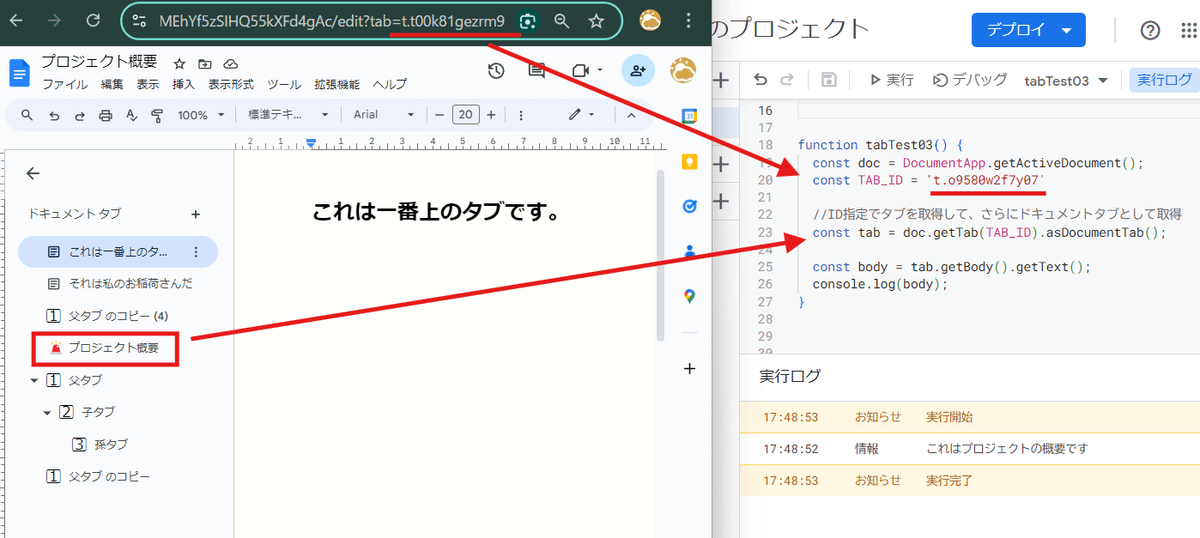Click the zoom magnifier in address bar
The height and width of the screenshot is (538, 1200).
click(562, 20)
